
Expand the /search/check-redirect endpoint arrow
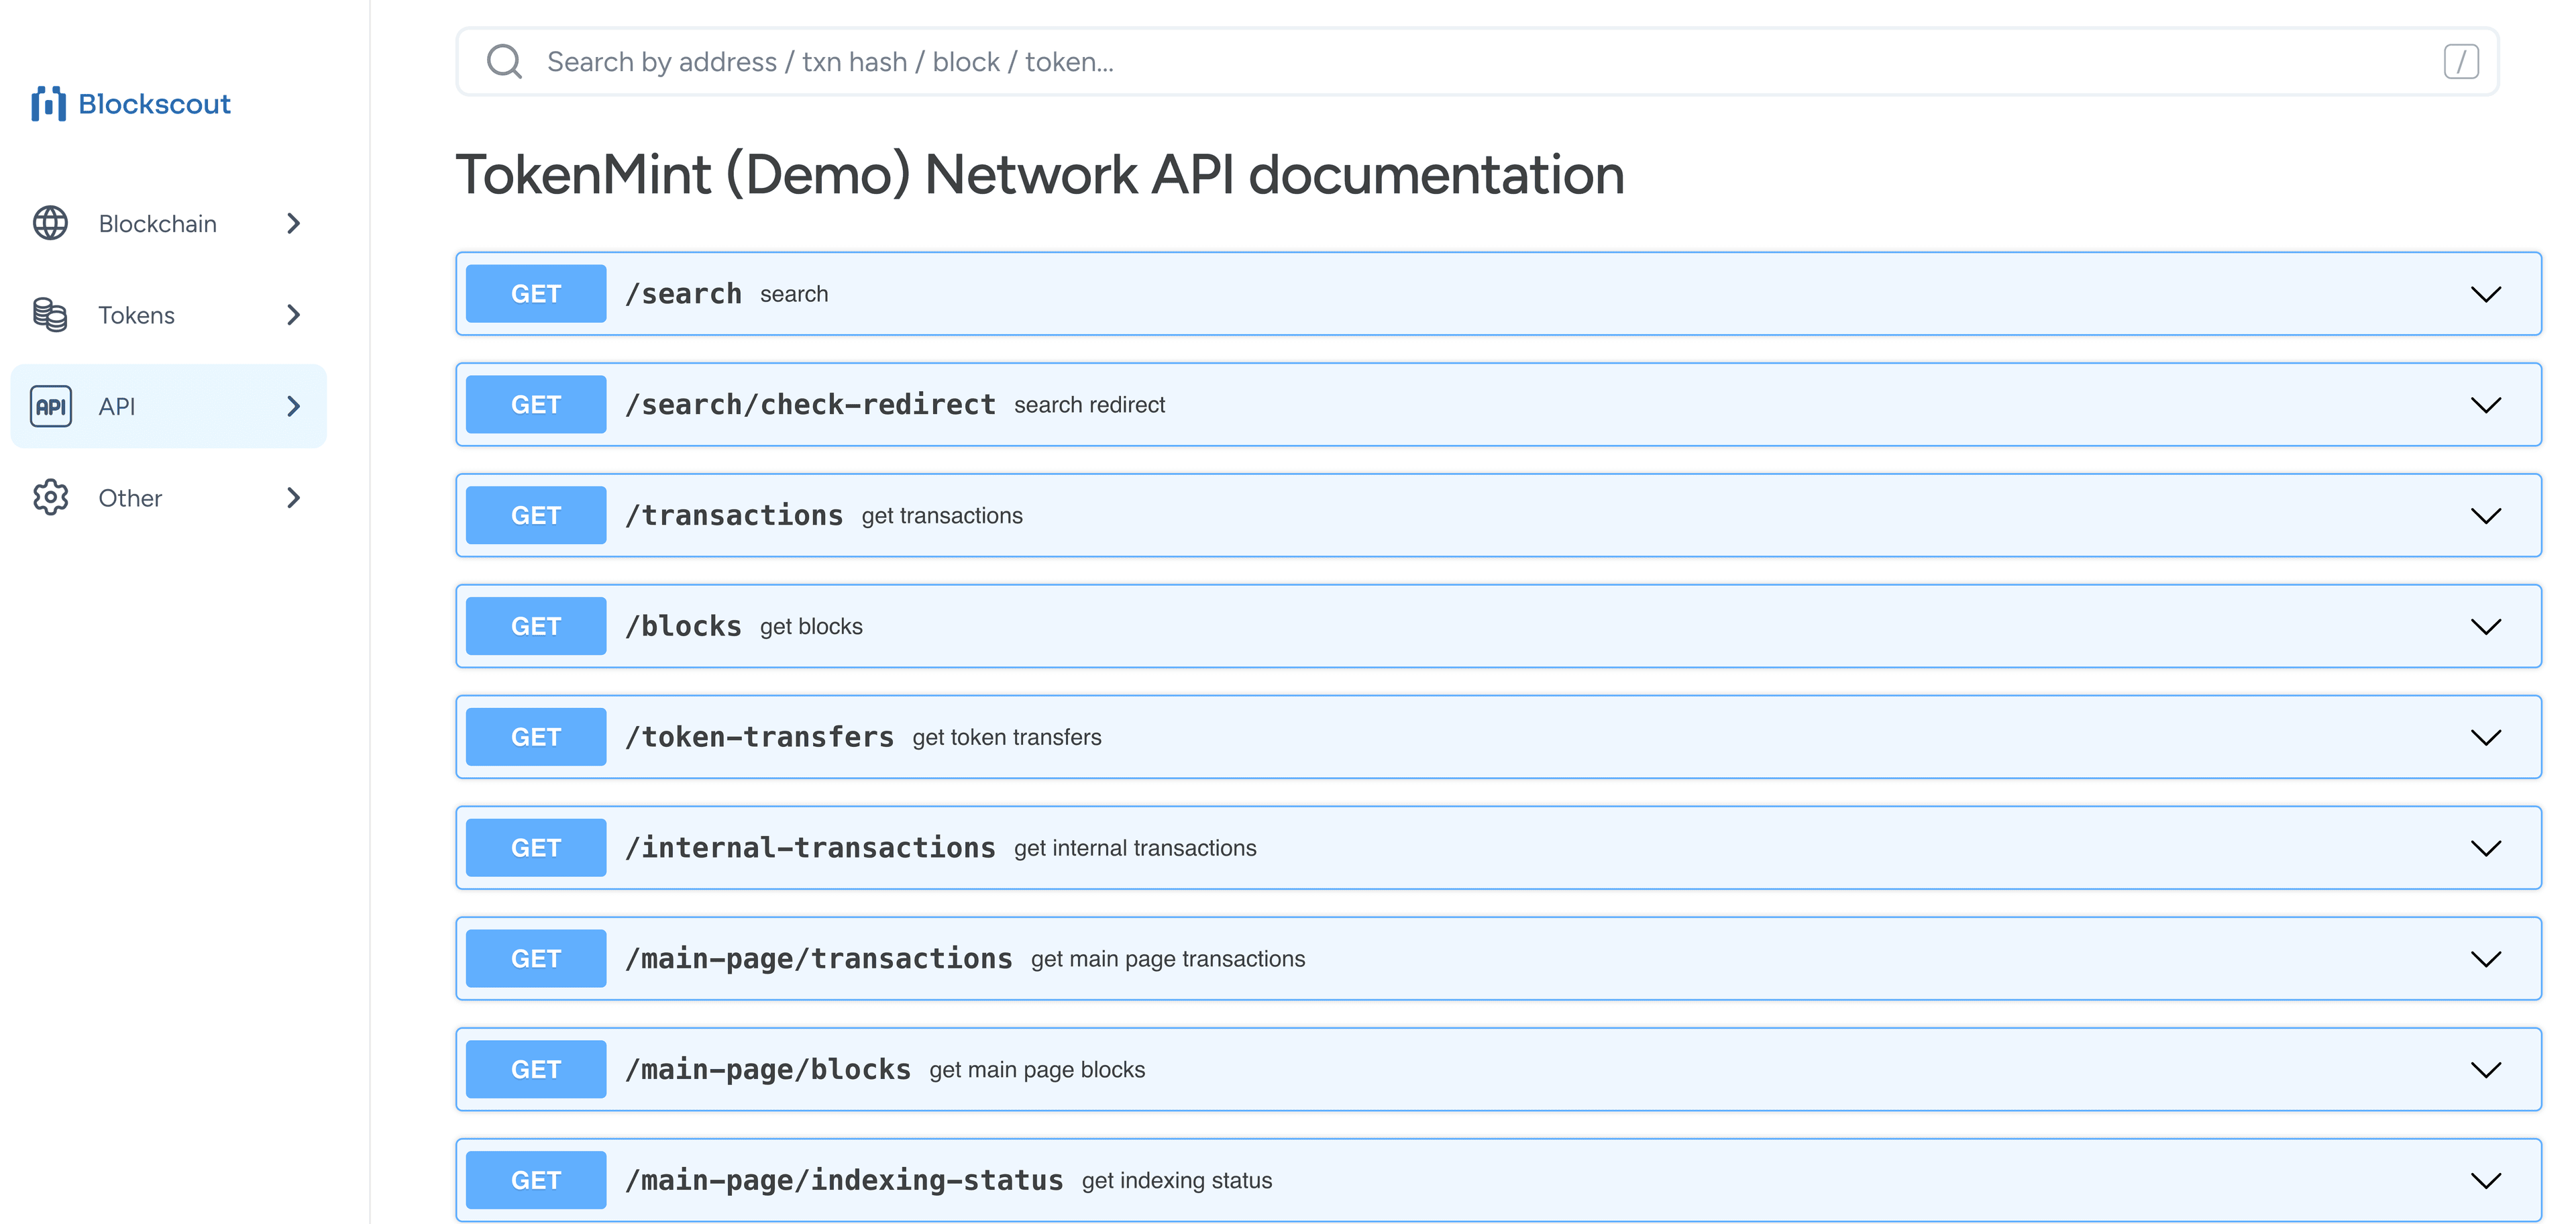tap(2486, 405)
